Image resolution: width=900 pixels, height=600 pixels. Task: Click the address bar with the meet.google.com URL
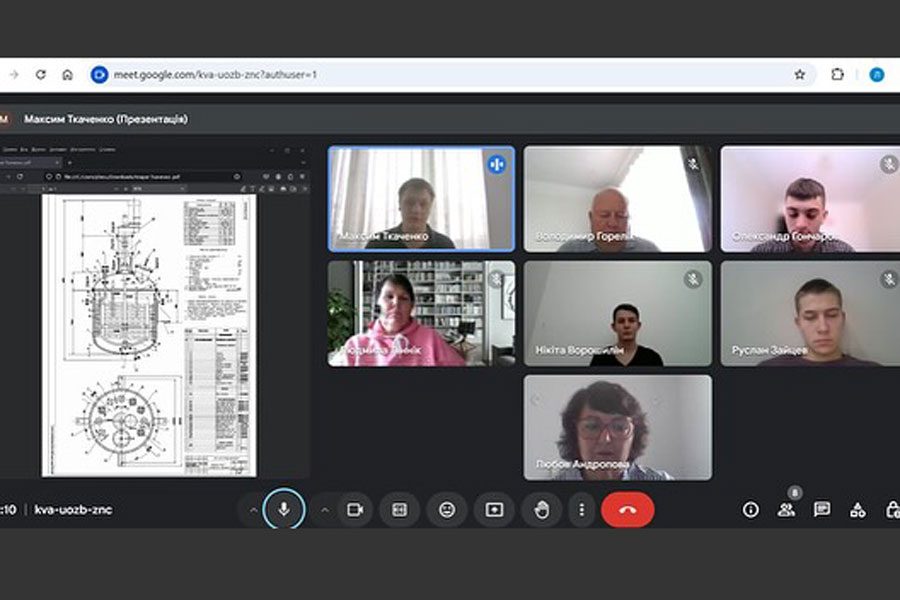click(452, 75)
